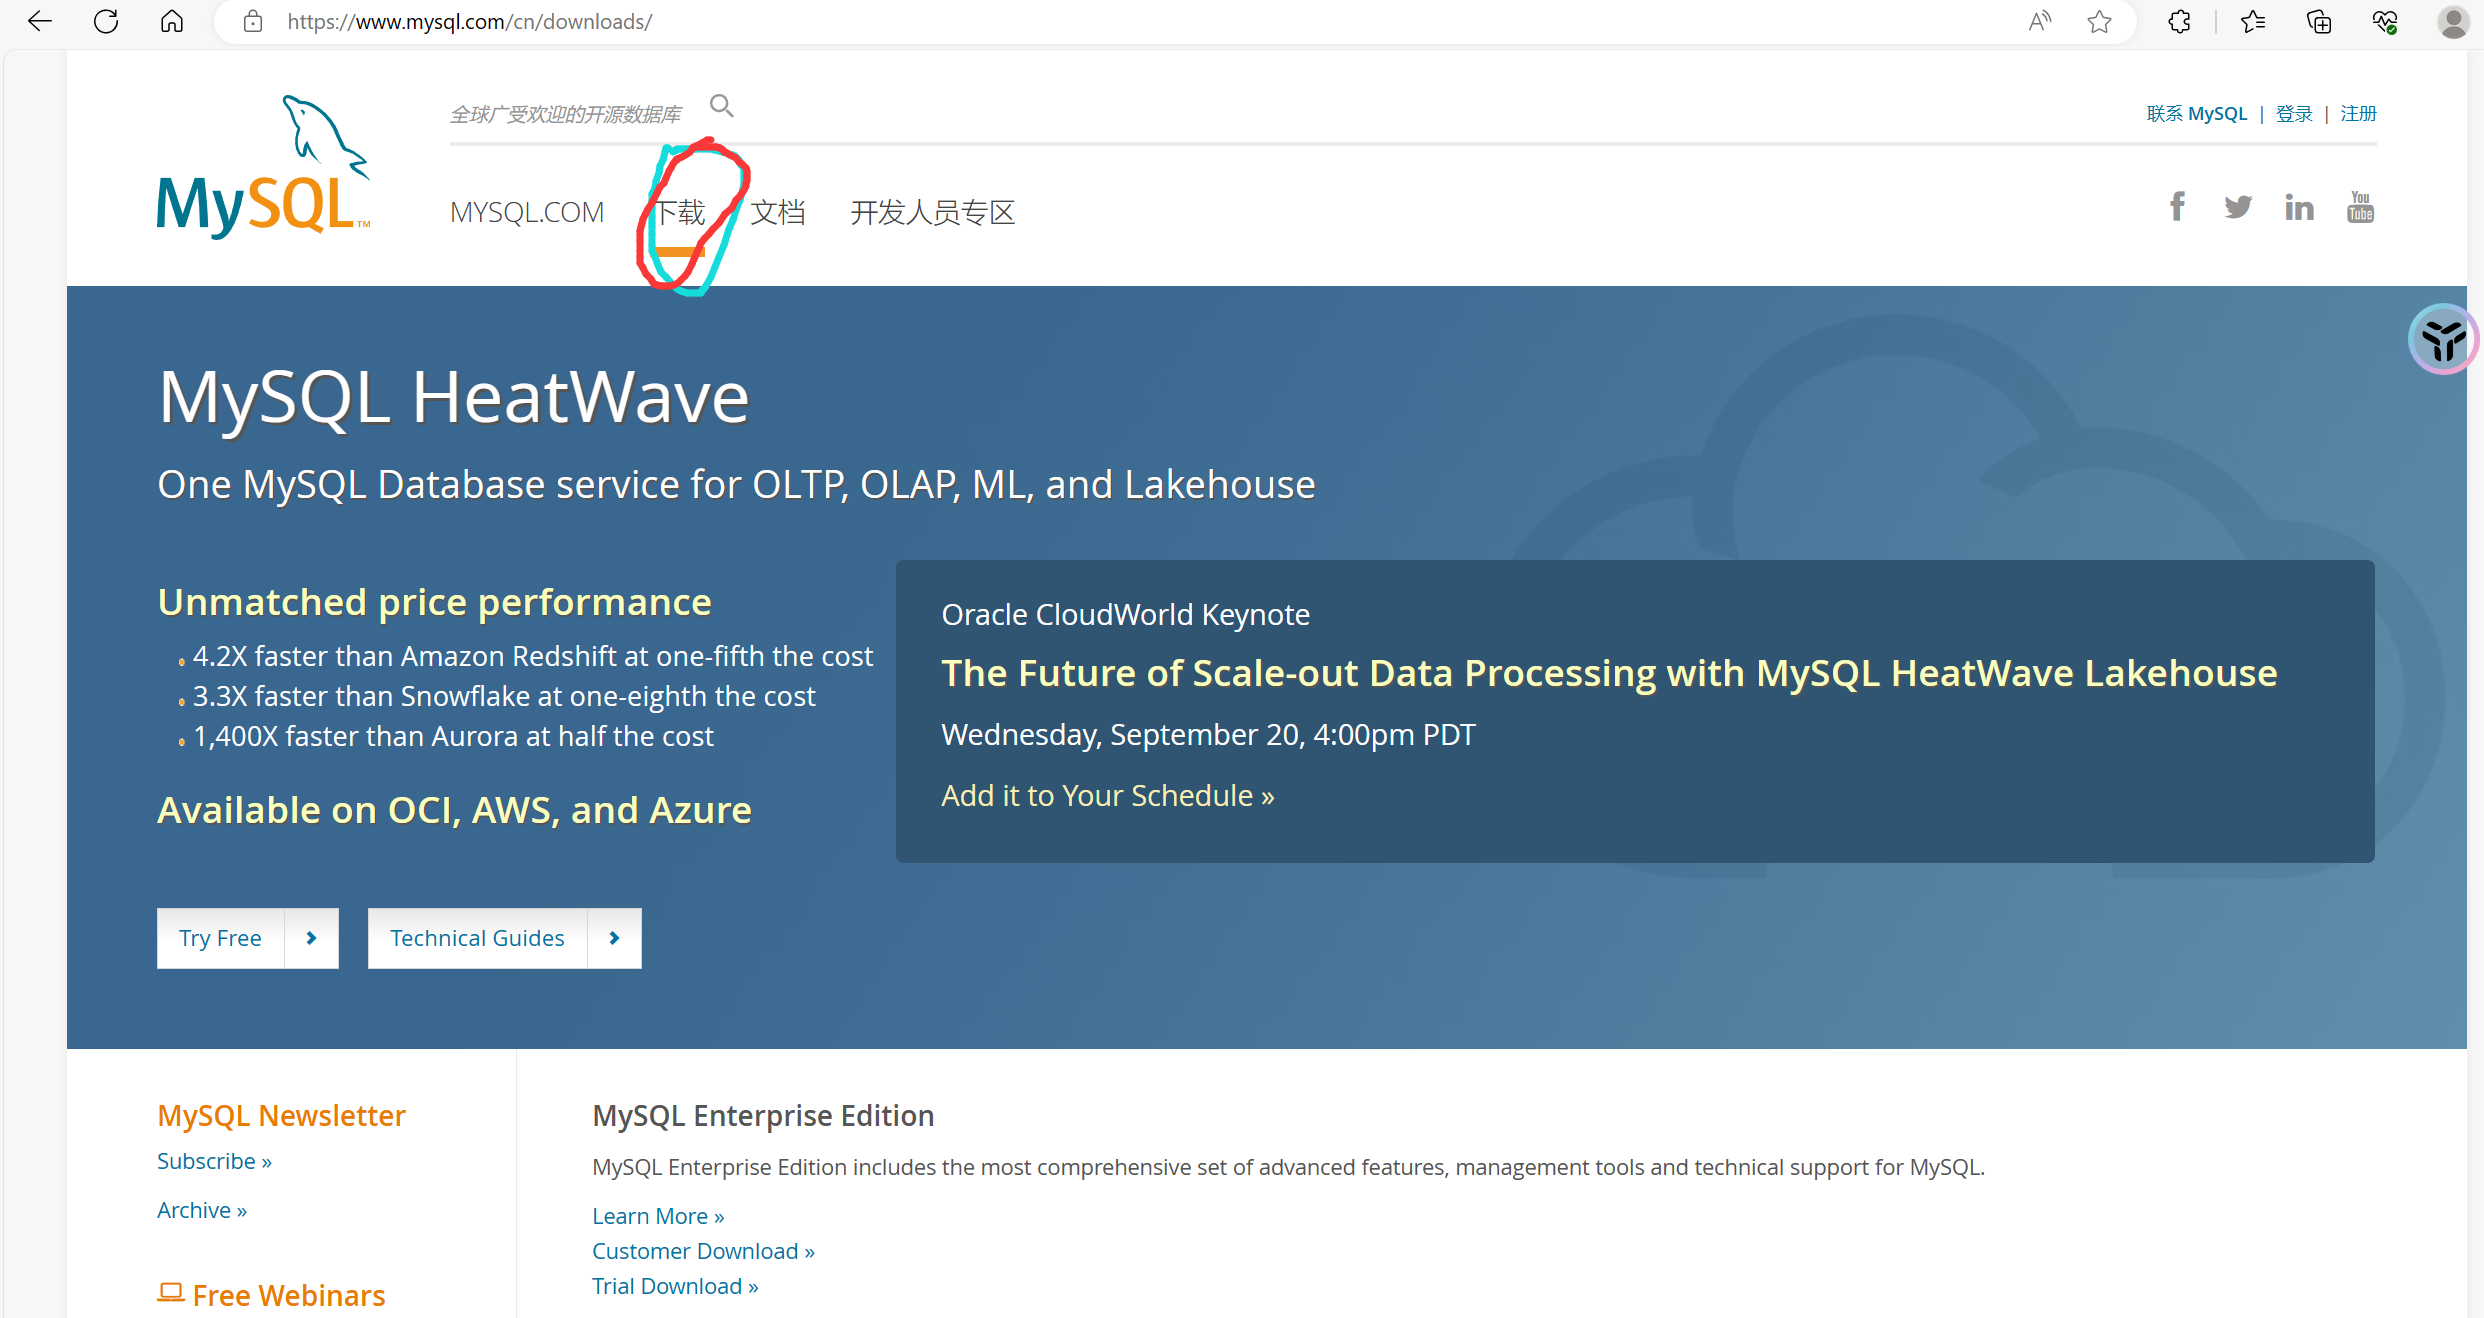This screenshot has width=2484, height=1318.
Task: Click floating assistant icon at right edge
Action: click(x=2443, y=340)
